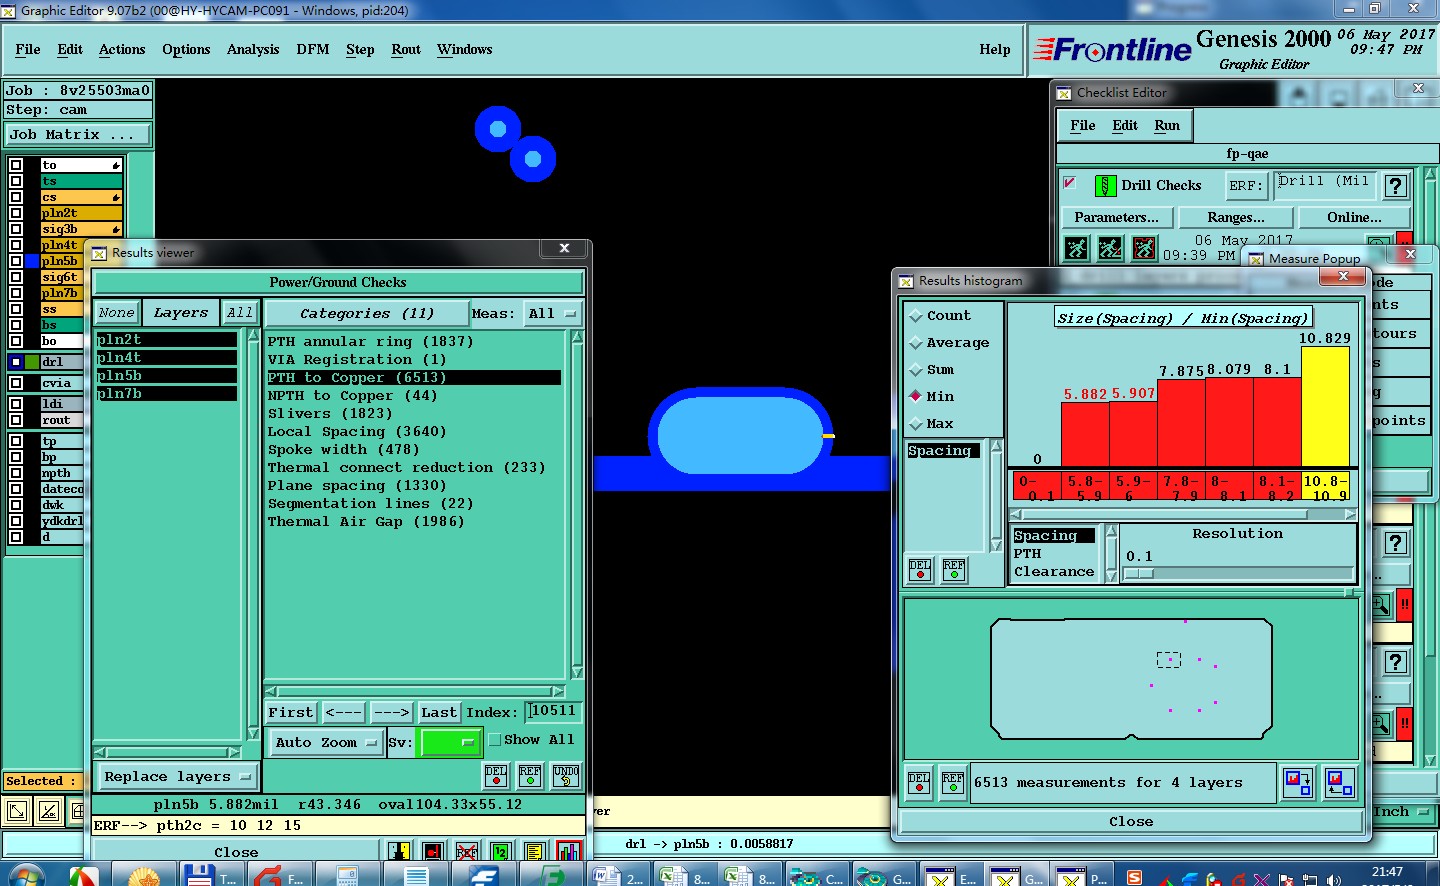Open Windows Start button
This screenshot has width=1440, height=886.
click(x=25, y=876)
